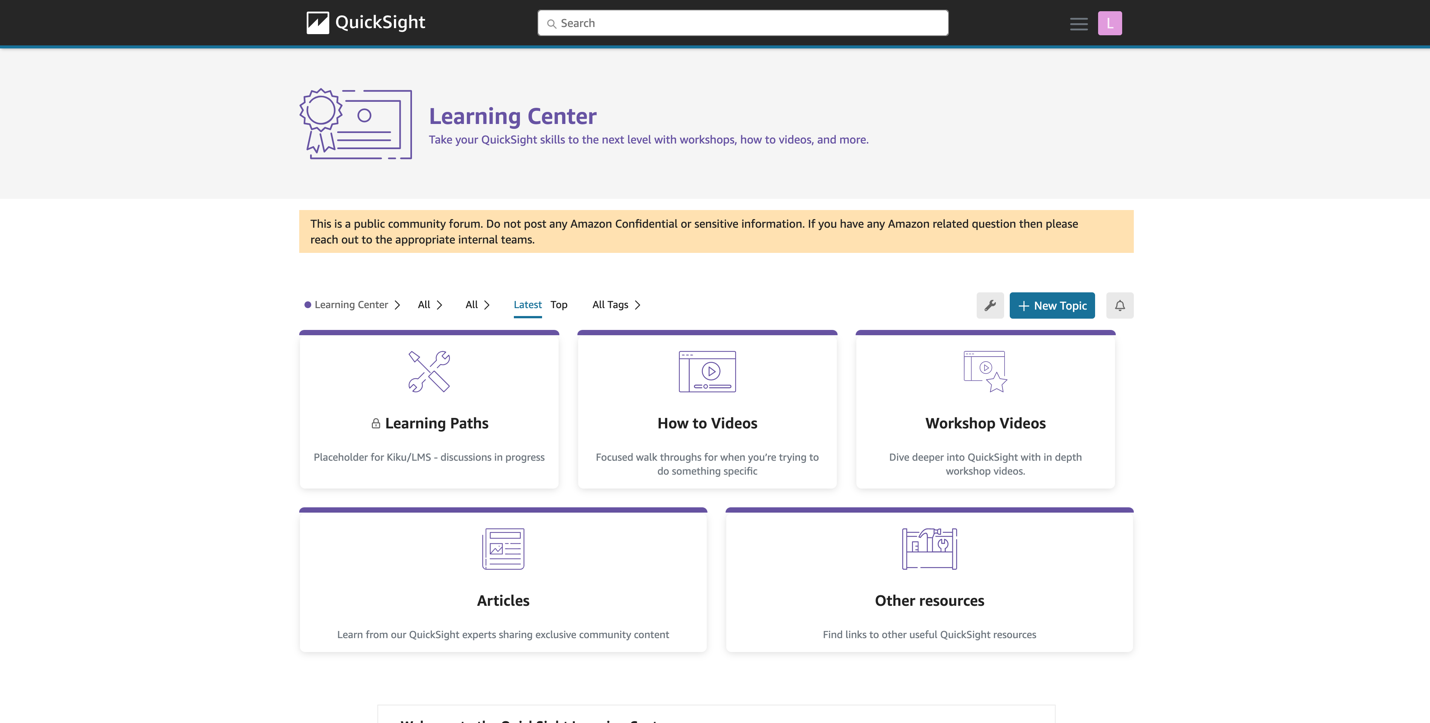The image size is (1430, 723).
Task: Click the public community forum notice banner
Action: point(716,232)
